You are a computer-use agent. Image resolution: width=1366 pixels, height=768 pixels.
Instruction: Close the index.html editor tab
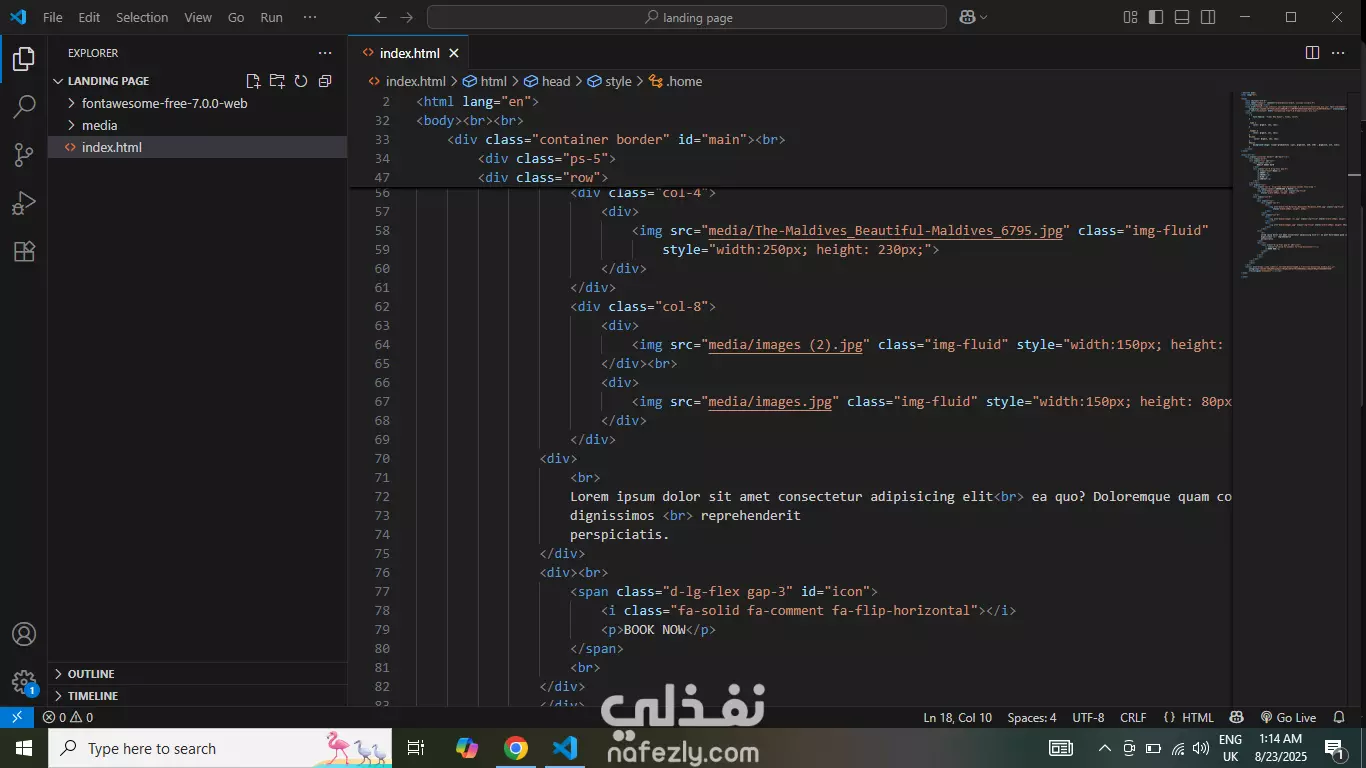[454, 53]
